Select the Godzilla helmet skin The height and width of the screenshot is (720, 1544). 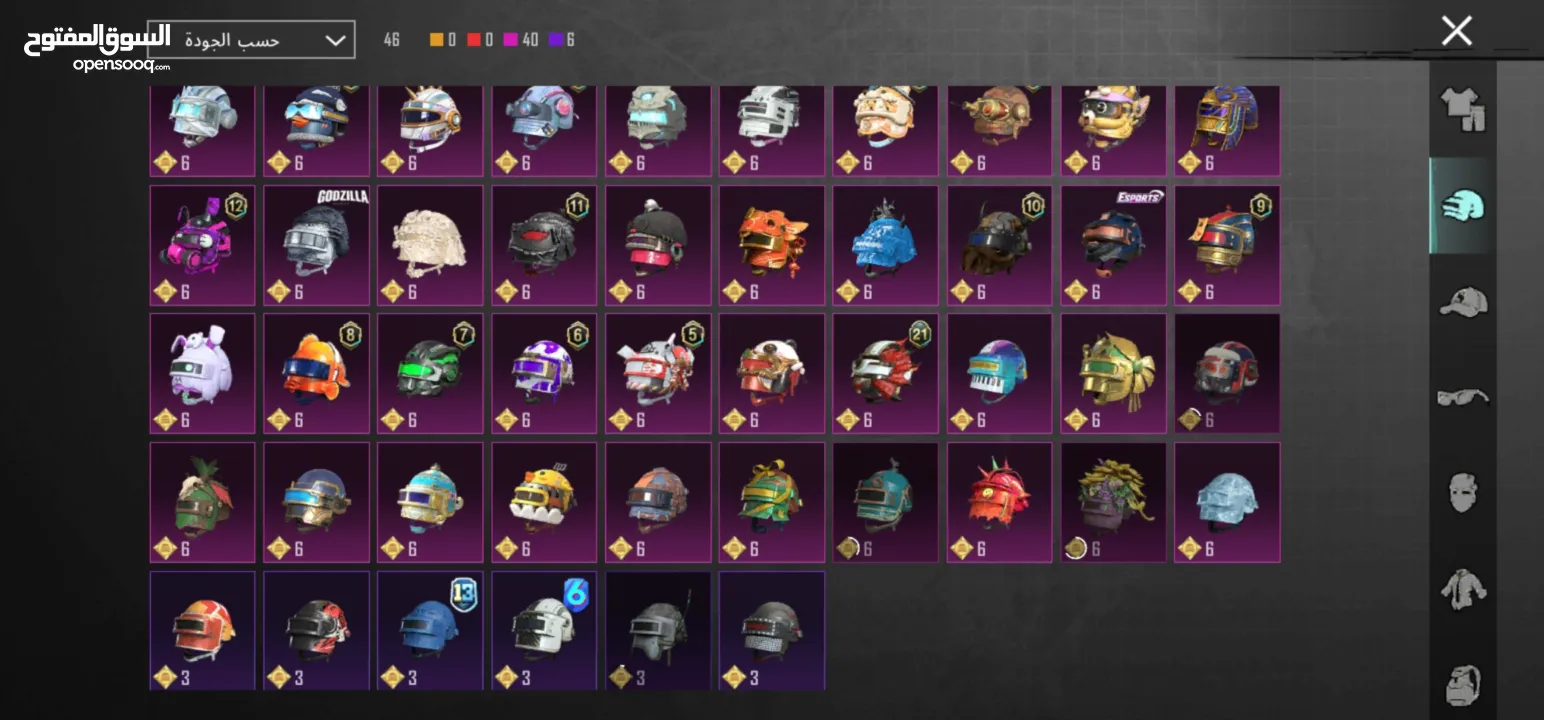[x=316, y=245]
